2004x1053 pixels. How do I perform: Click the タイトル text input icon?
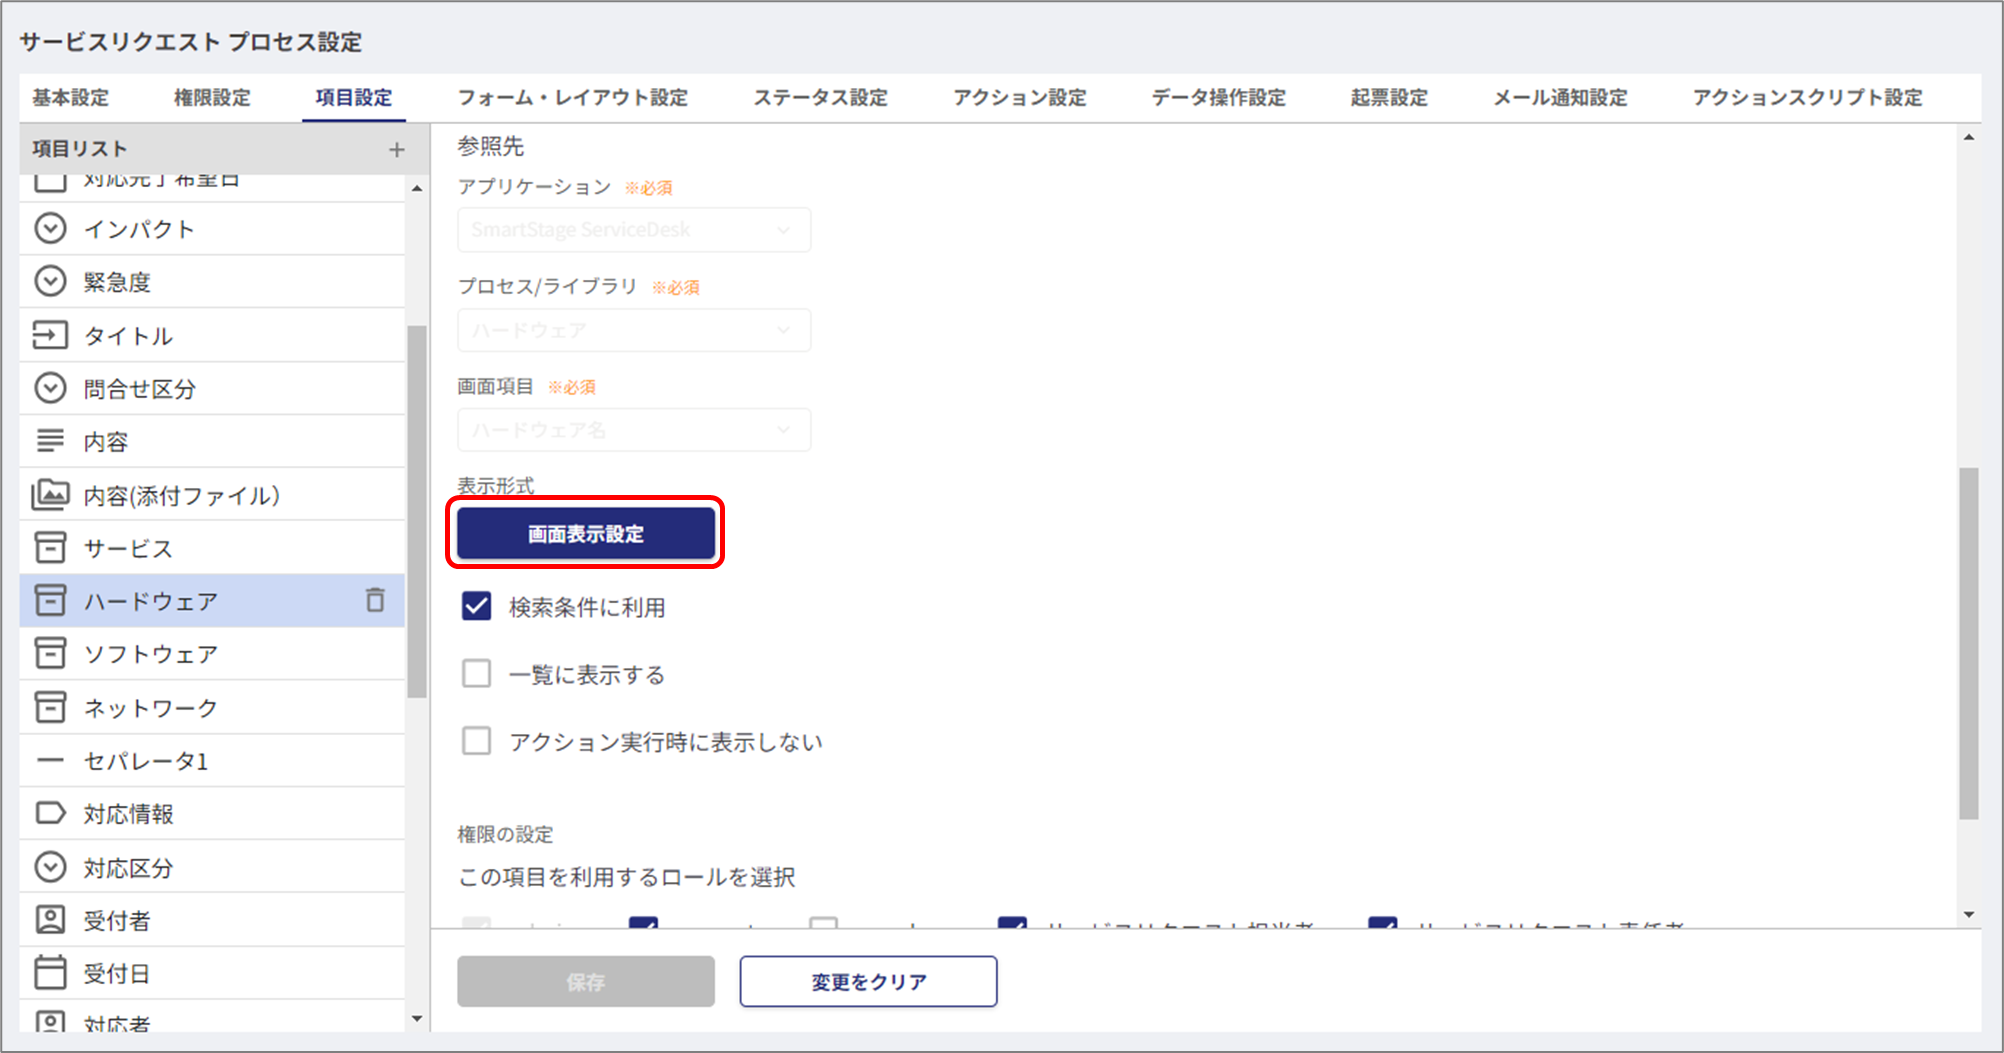[50, 335]
